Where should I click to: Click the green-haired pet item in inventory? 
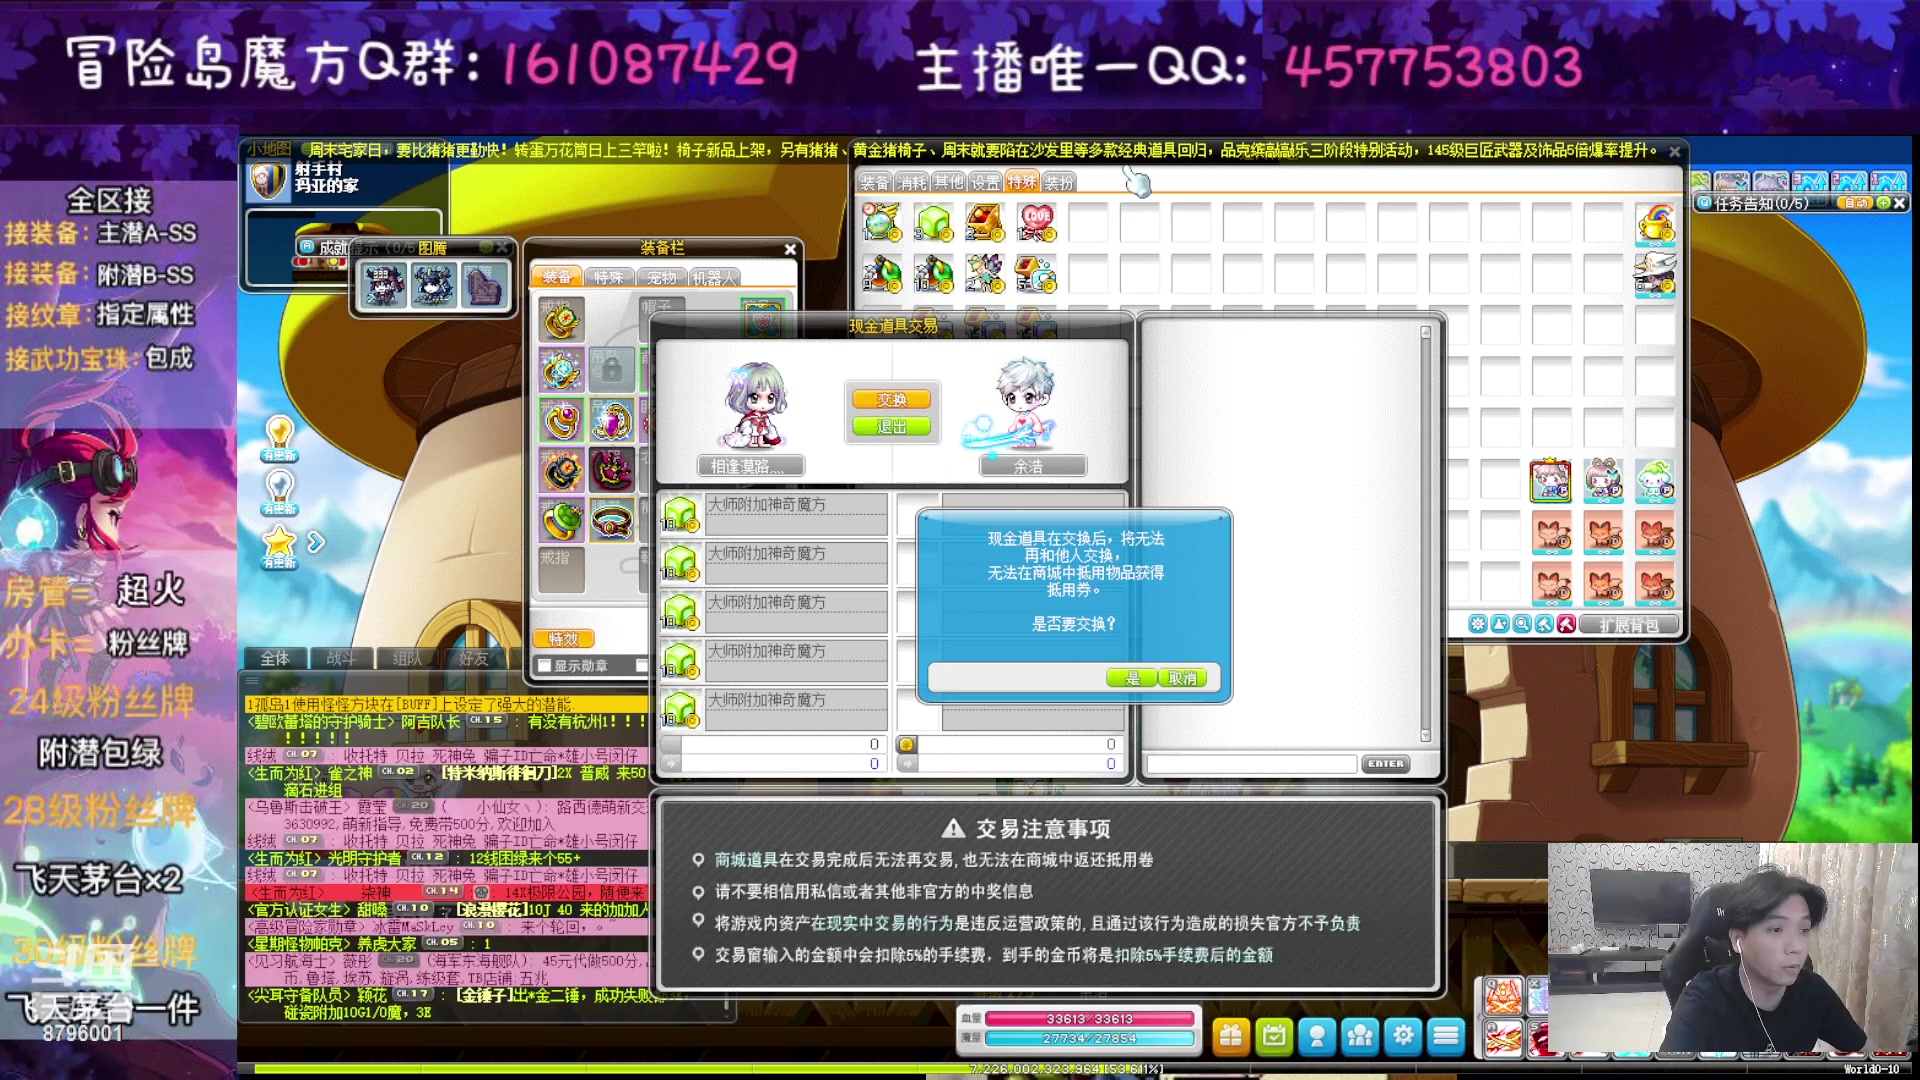coord(1655,481)
